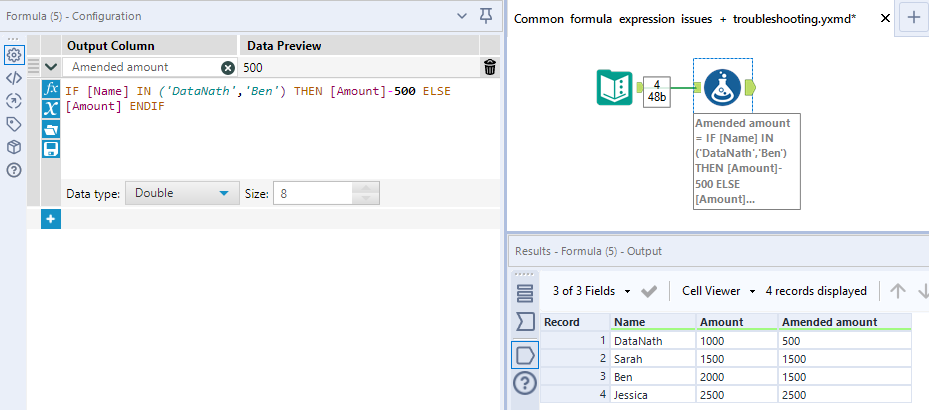The width and height of the screenshot is (929, 410).
Task: Pin the Configuration window
Action: click(486, 16)
